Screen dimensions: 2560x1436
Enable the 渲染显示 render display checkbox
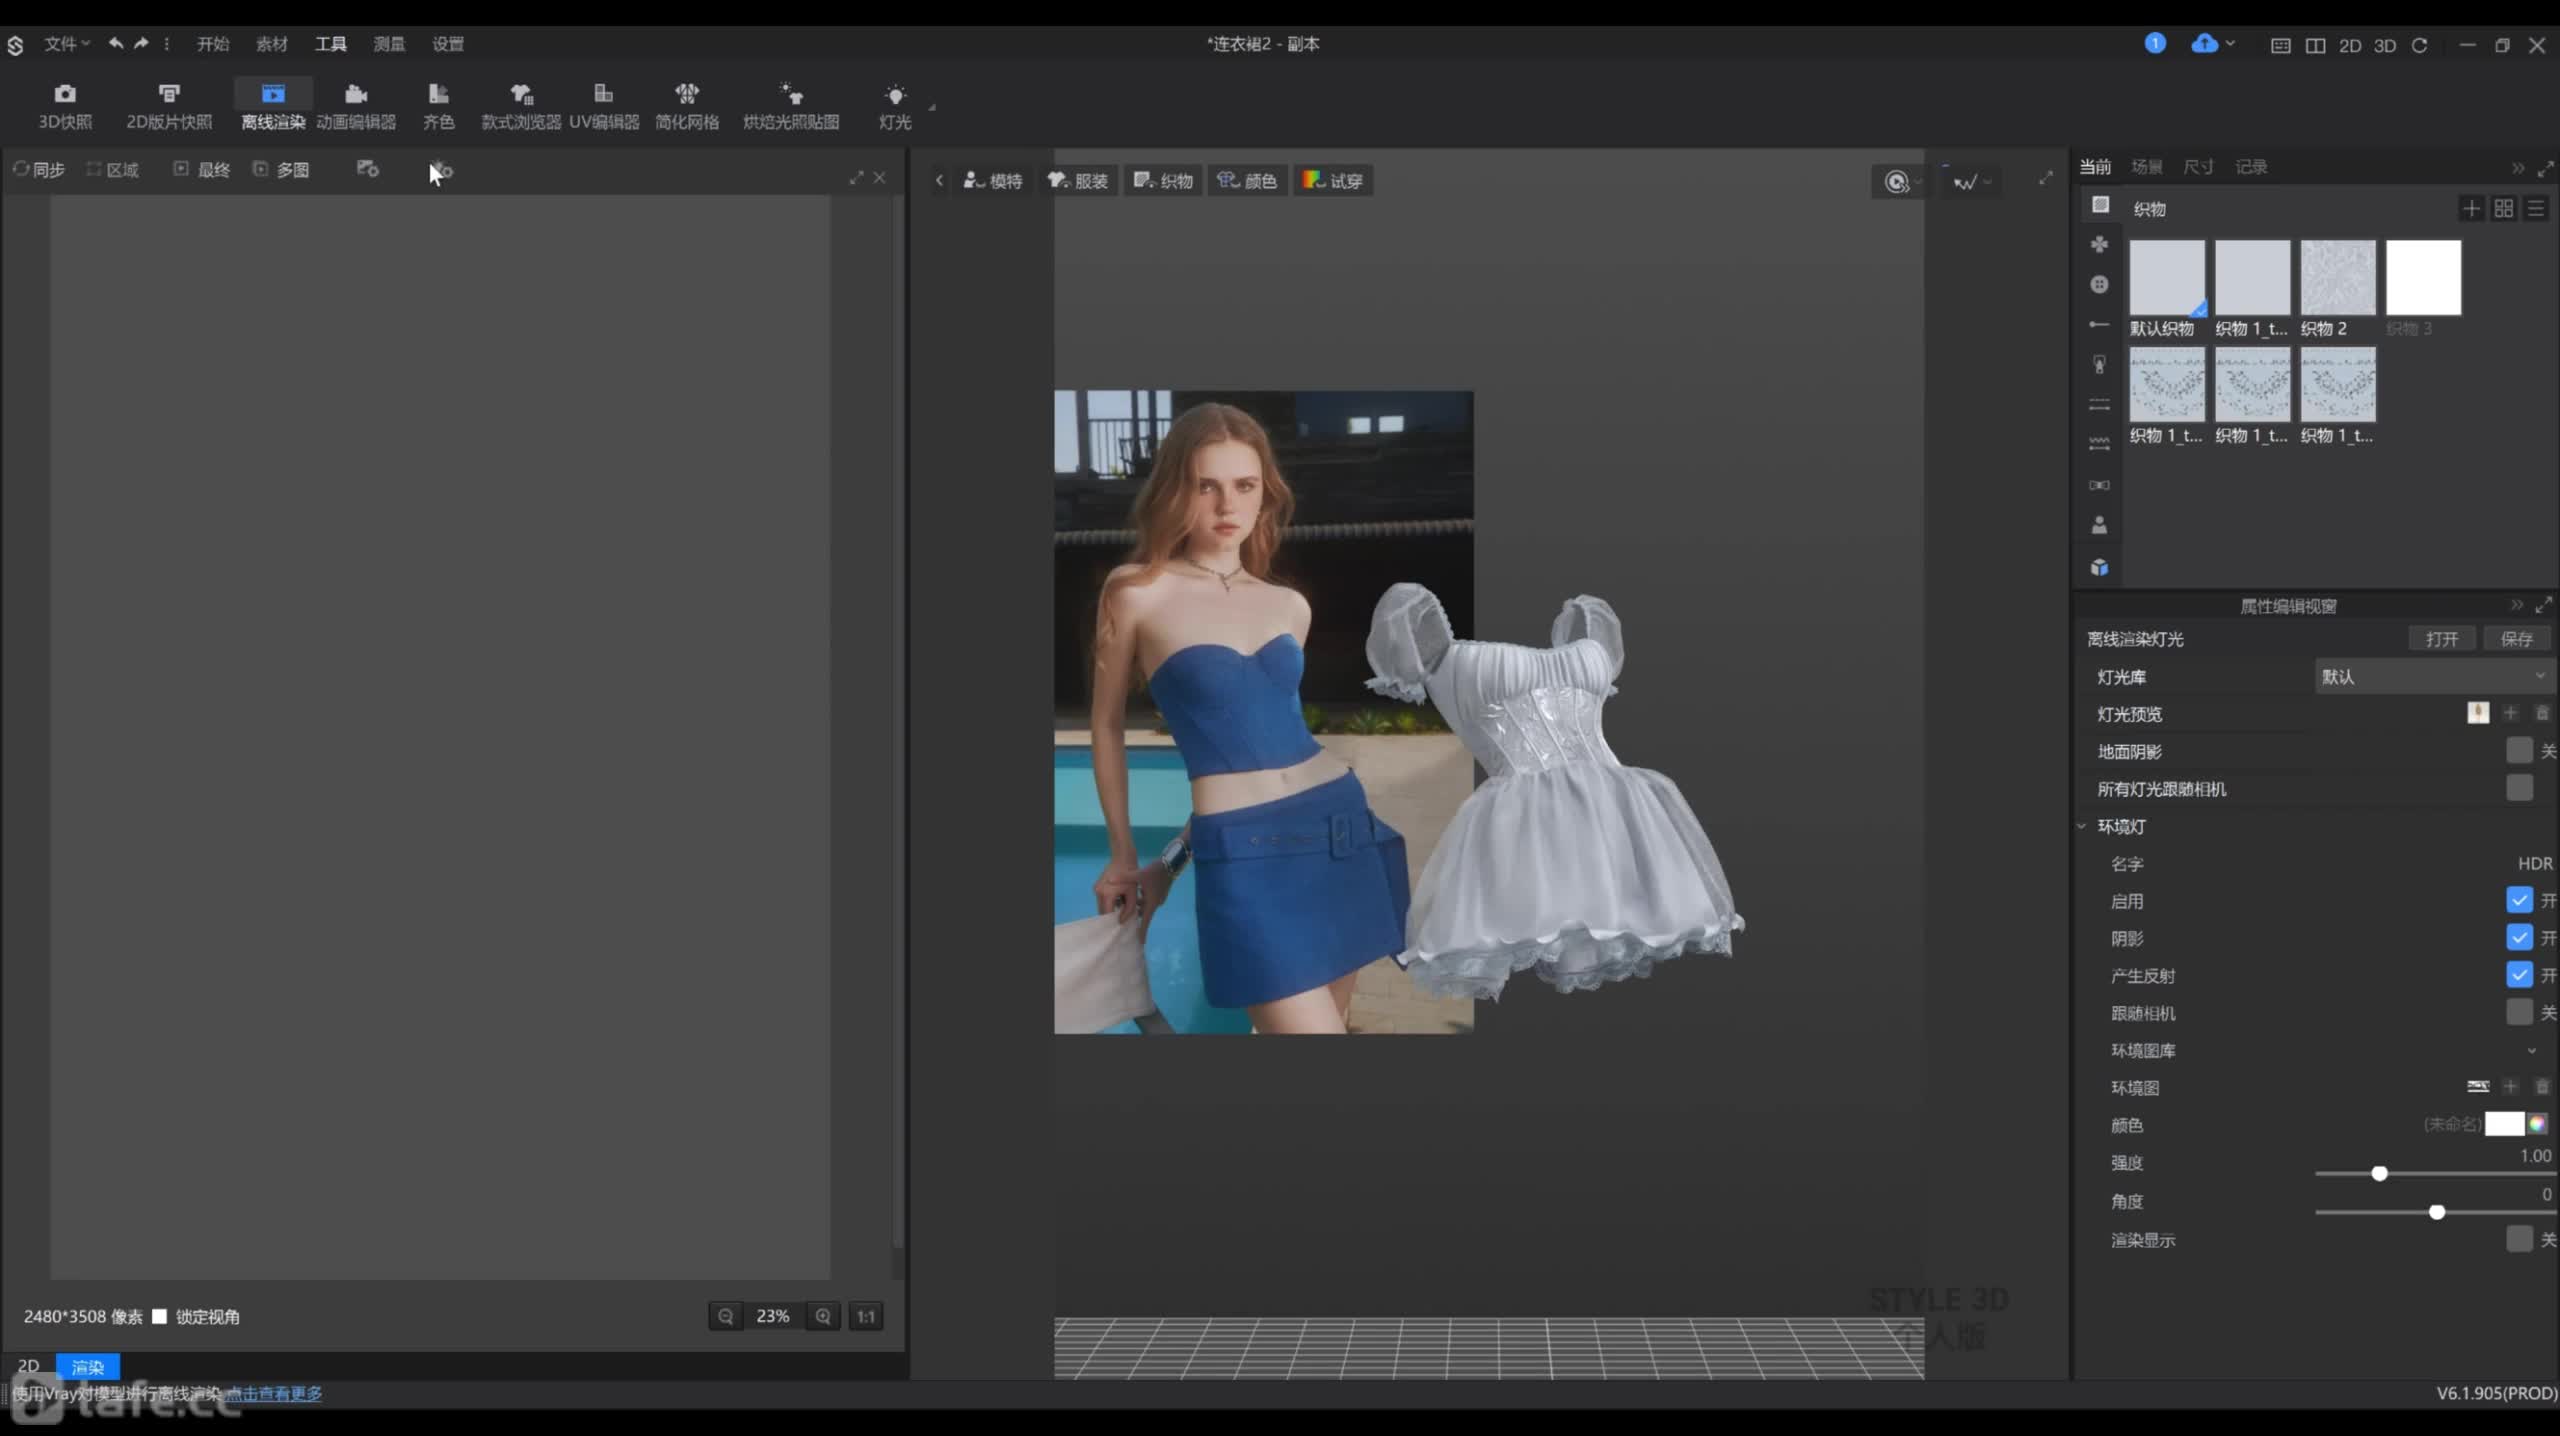[x=2519, y=1239]
